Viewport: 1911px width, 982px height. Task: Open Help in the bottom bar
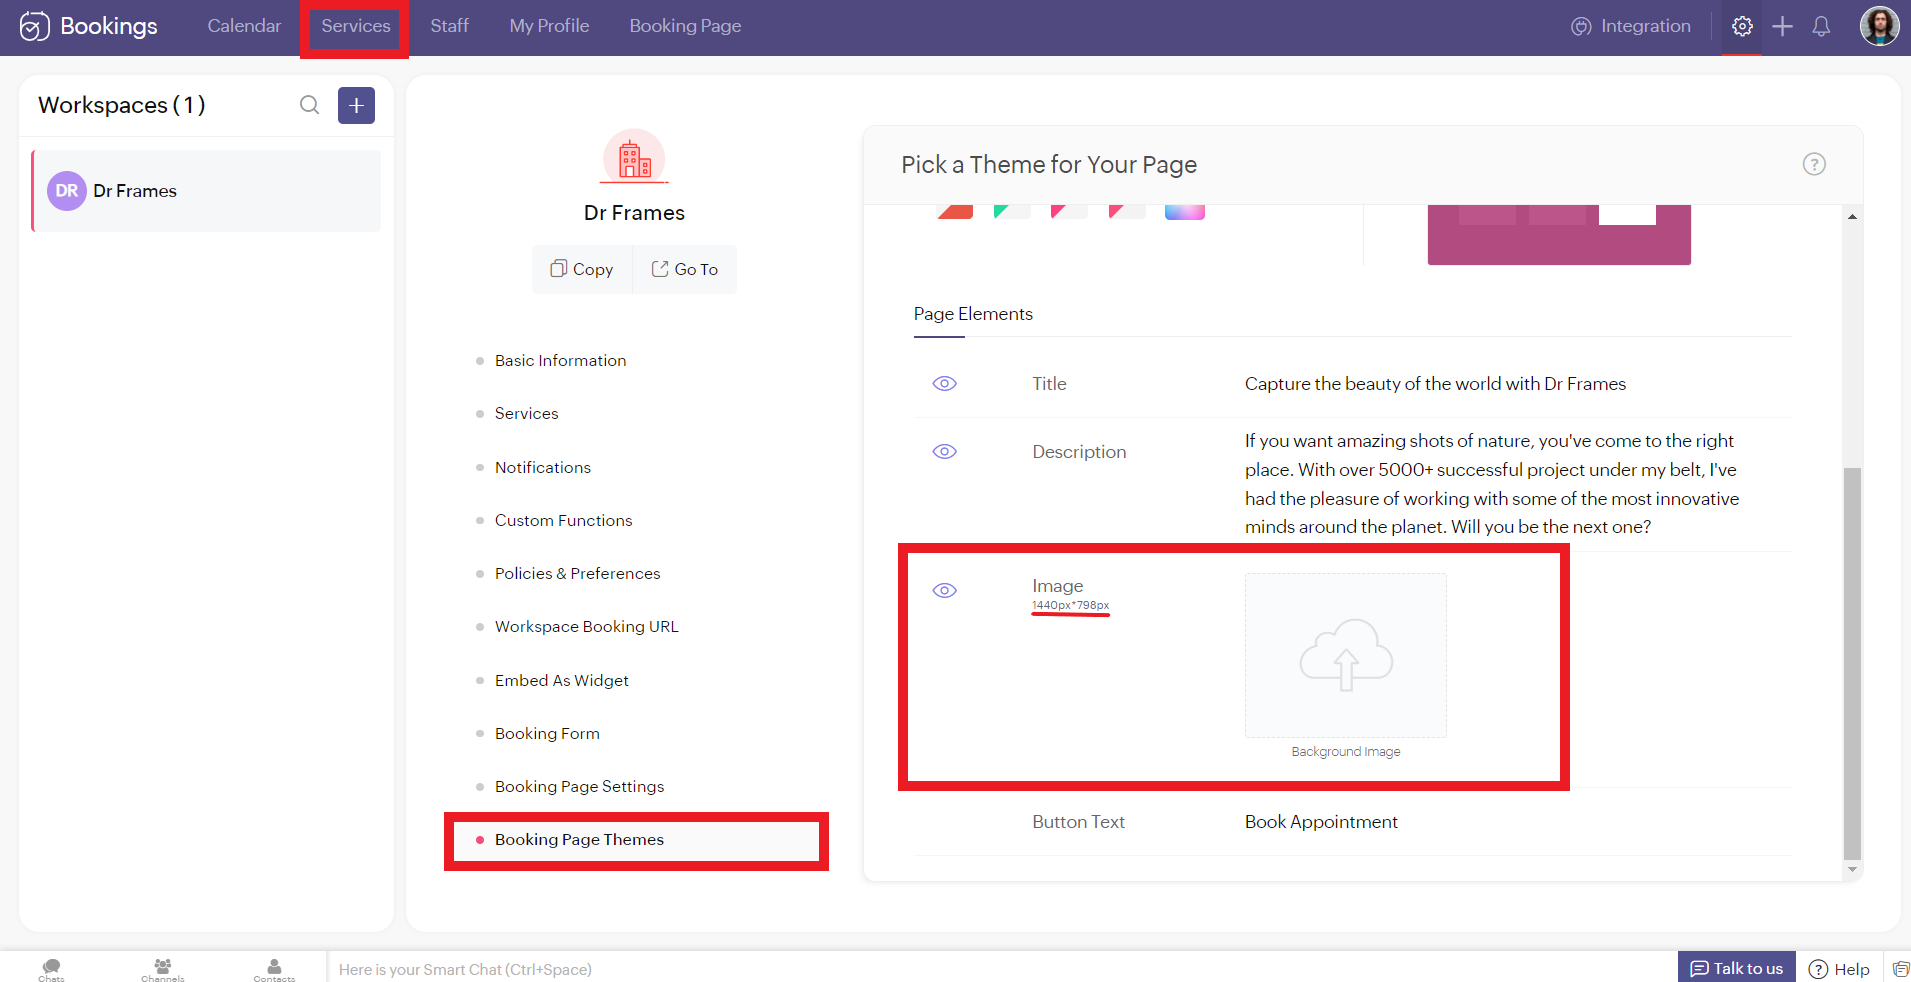pyautogui.click(x=1839, y=969)
